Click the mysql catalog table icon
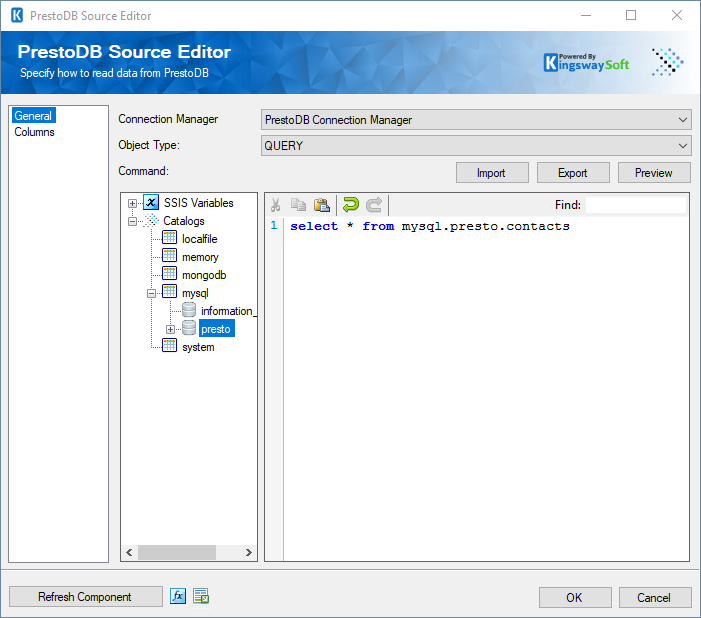 click(169, 292)
